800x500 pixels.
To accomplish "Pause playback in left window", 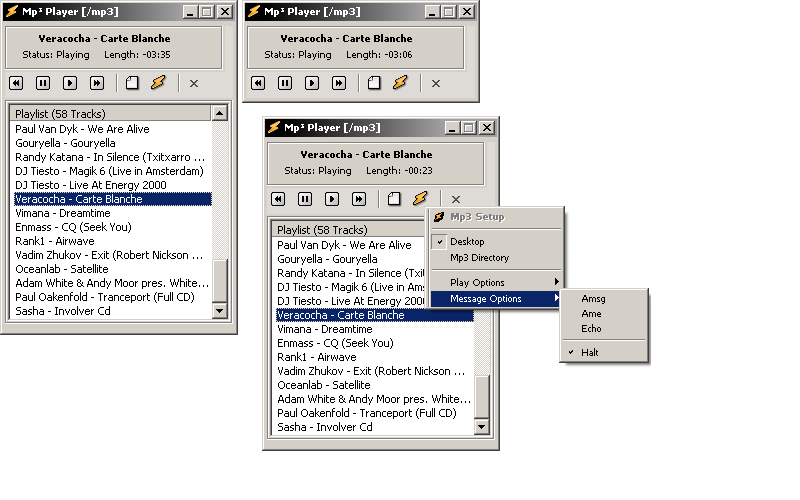I will tap(43, 83).
